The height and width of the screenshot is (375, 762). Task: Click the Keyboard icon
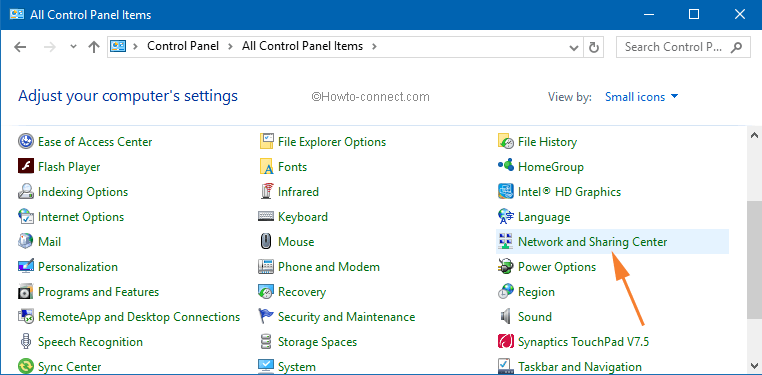click(x=266, y=217)
